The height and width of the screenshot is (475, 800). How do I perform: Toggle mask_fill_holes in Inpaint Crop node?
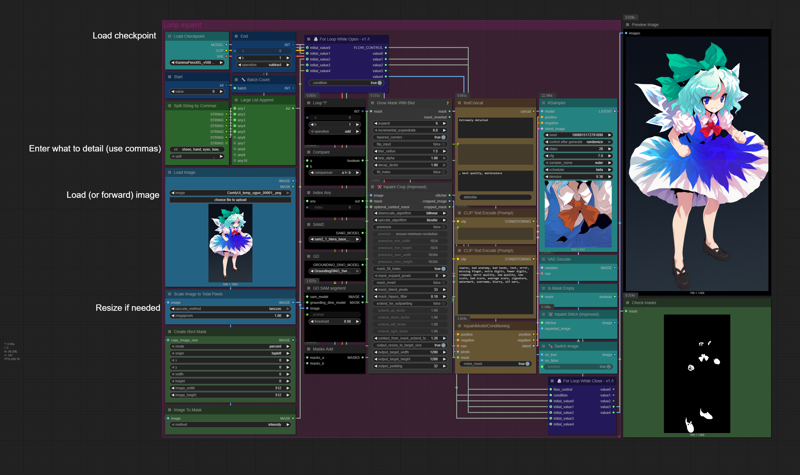[410, 268]
